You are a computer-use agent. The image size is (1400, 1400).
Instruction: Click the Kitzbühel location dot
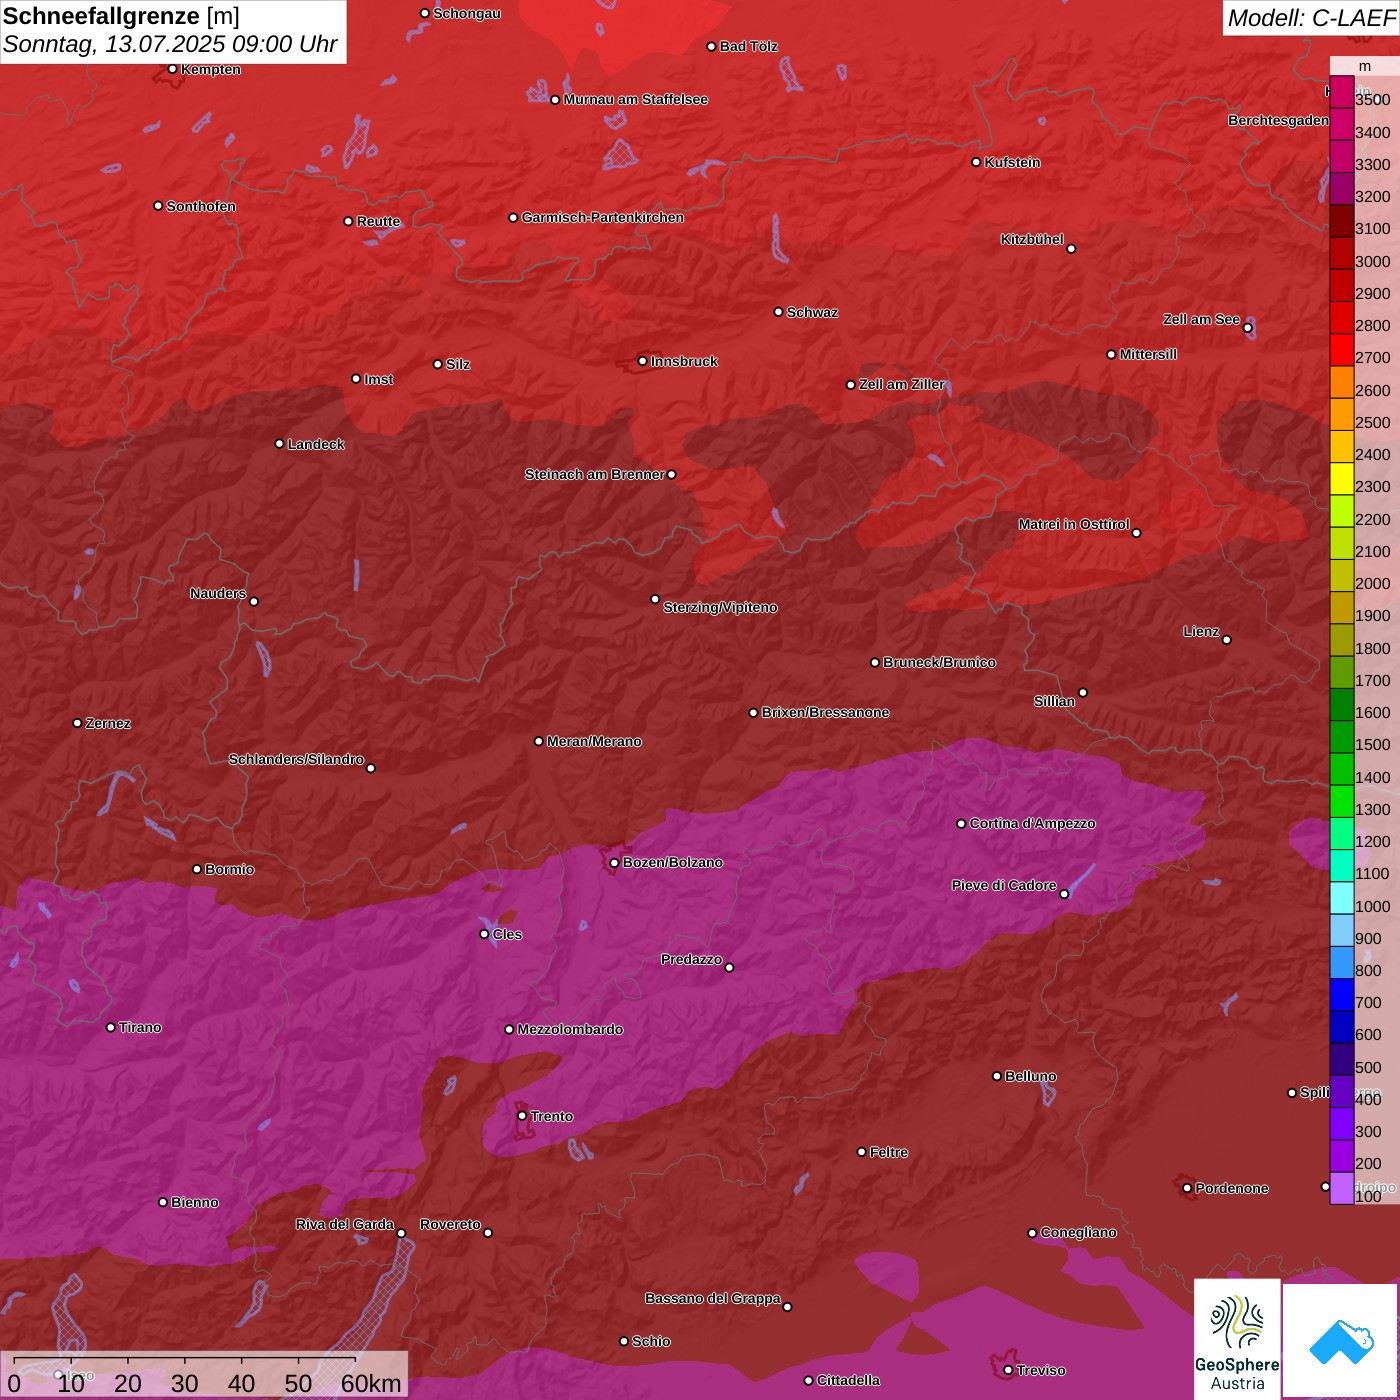[x=1071, y=249]
